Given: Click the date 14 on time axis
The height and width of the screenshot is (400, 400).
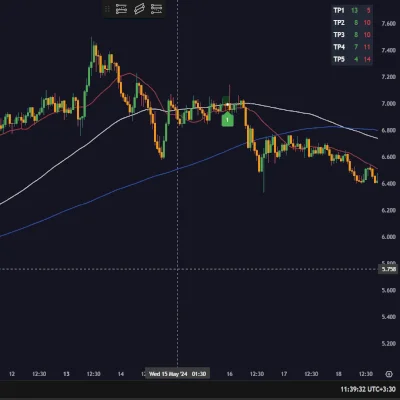Looking at the screenshot, I should point(121,374).
